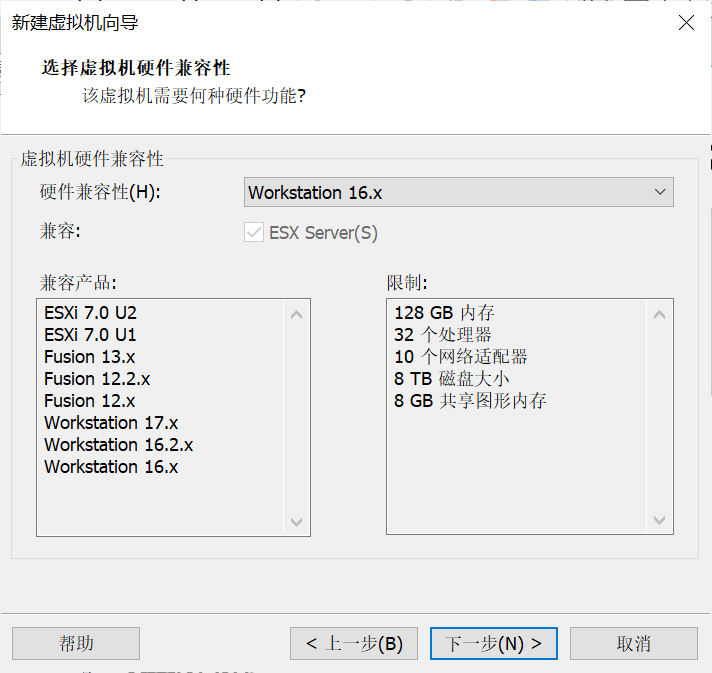
Task: Select Workstation 17.x in the list
Action: click(111, 423)
